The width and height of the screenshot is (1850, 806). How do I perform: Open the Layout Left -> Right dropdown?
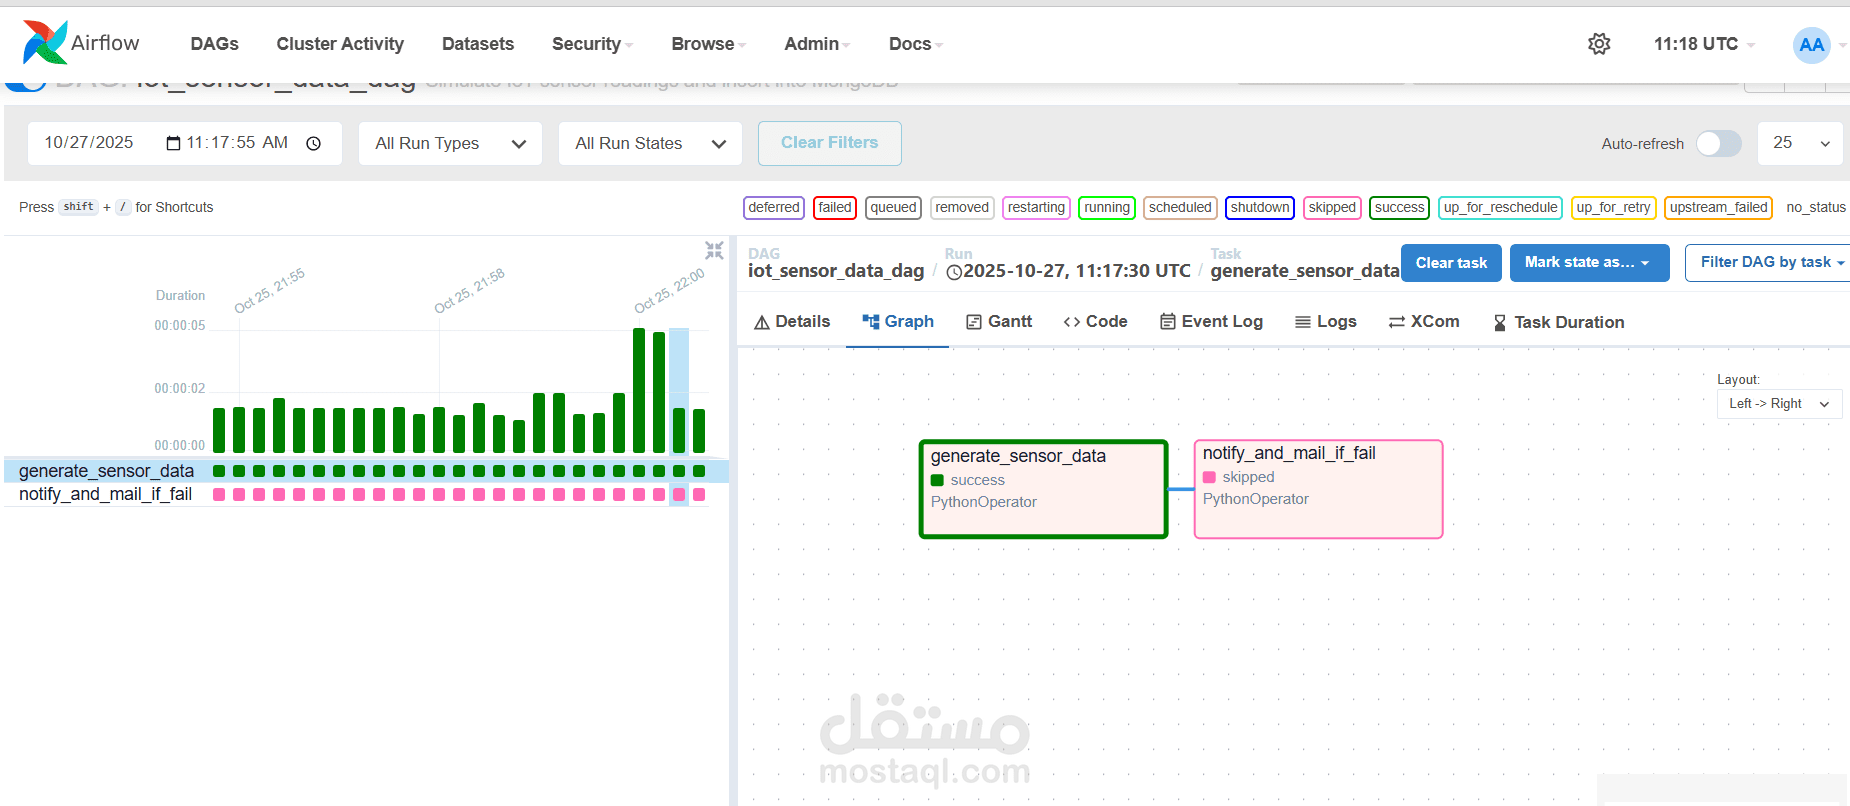point(1779,404)
